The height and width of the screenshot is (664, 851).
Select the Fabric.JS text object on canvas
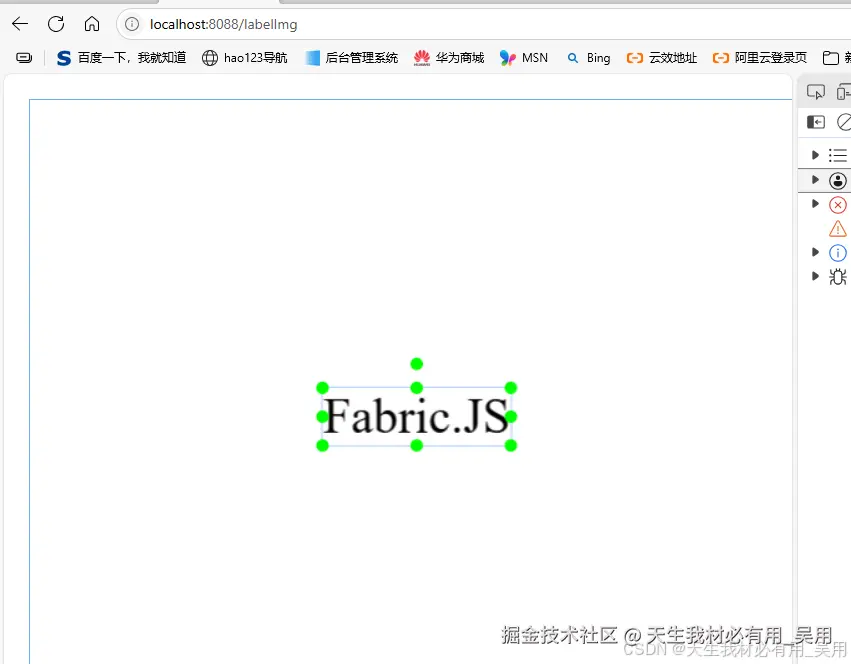[x=416, y=414]
